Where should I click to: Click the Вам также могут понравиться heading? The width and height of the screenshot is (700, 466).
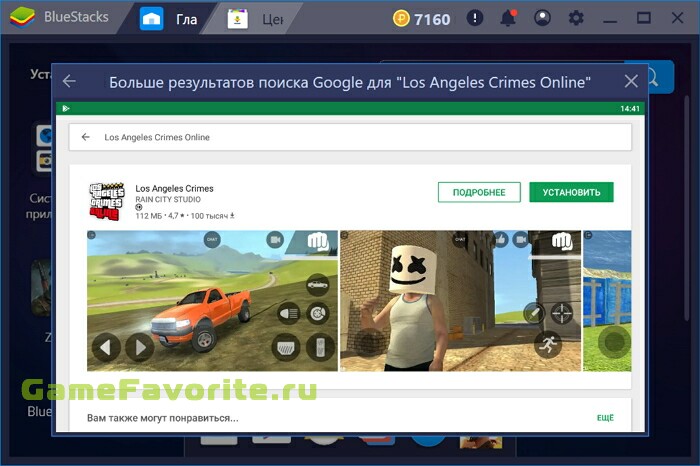(x=162, y=418)
